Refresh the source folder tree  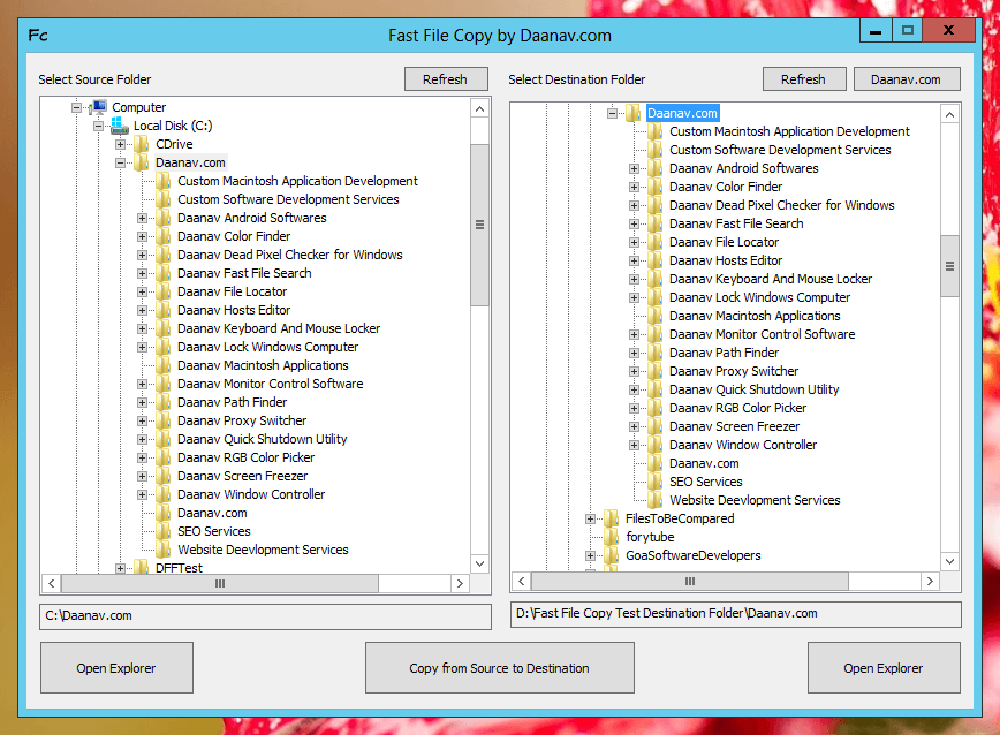click(445, 79)
